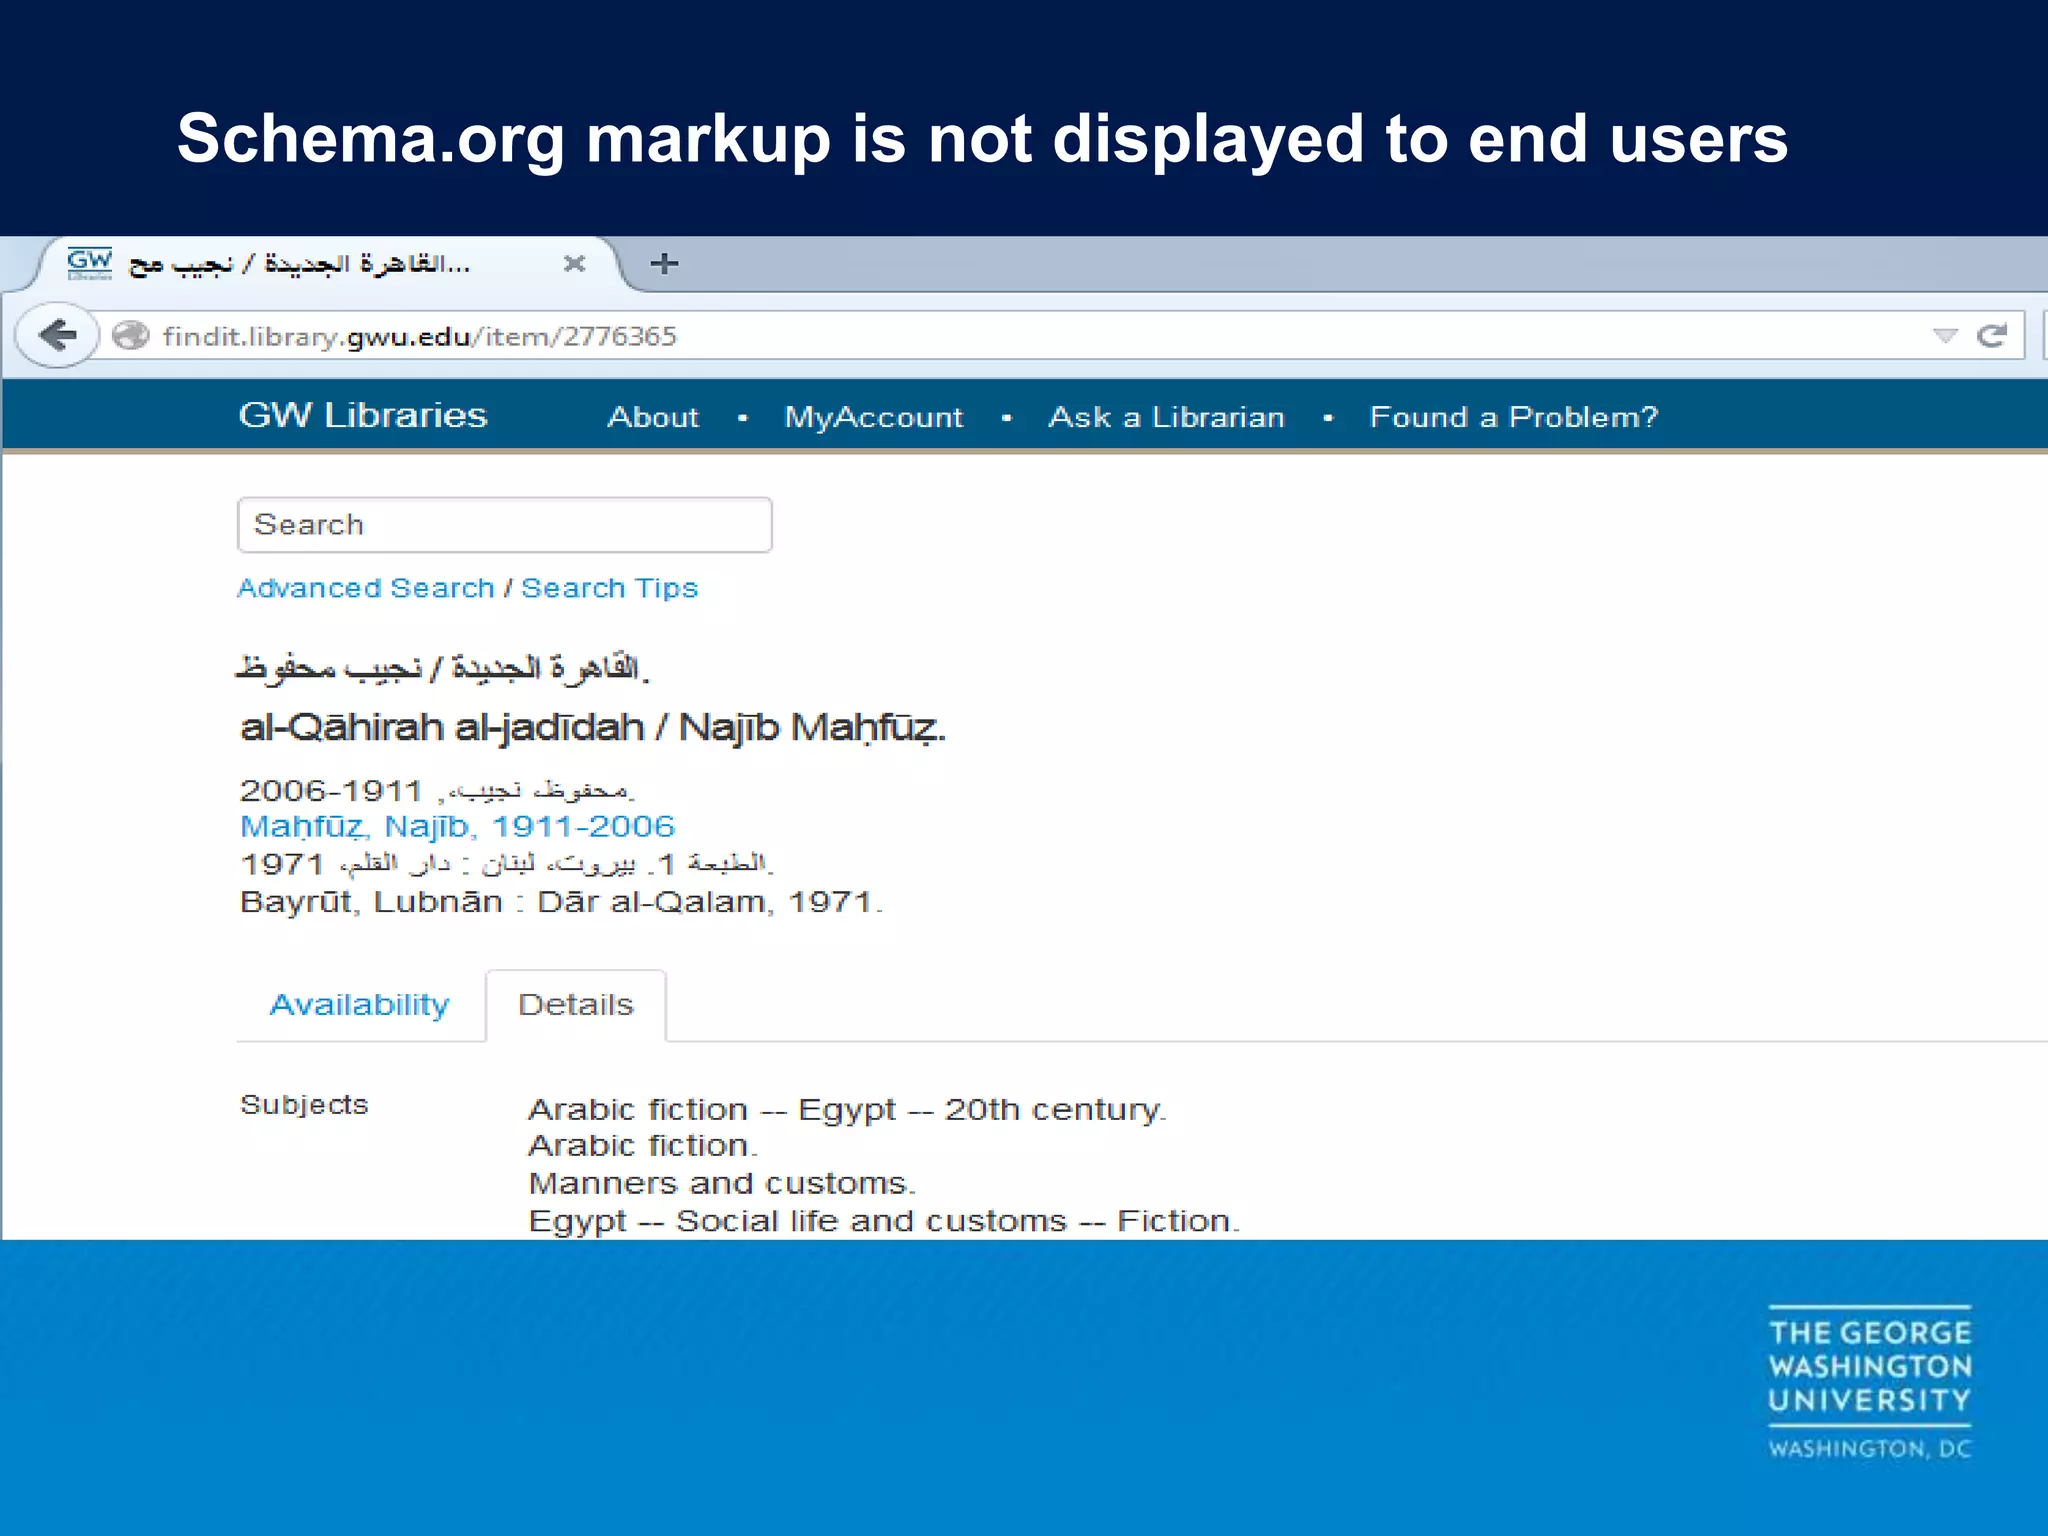Screen dimensions: 2048x1536
Task: Click the Arabic author line 2006-1911
Action: click(x=437, y=790)
